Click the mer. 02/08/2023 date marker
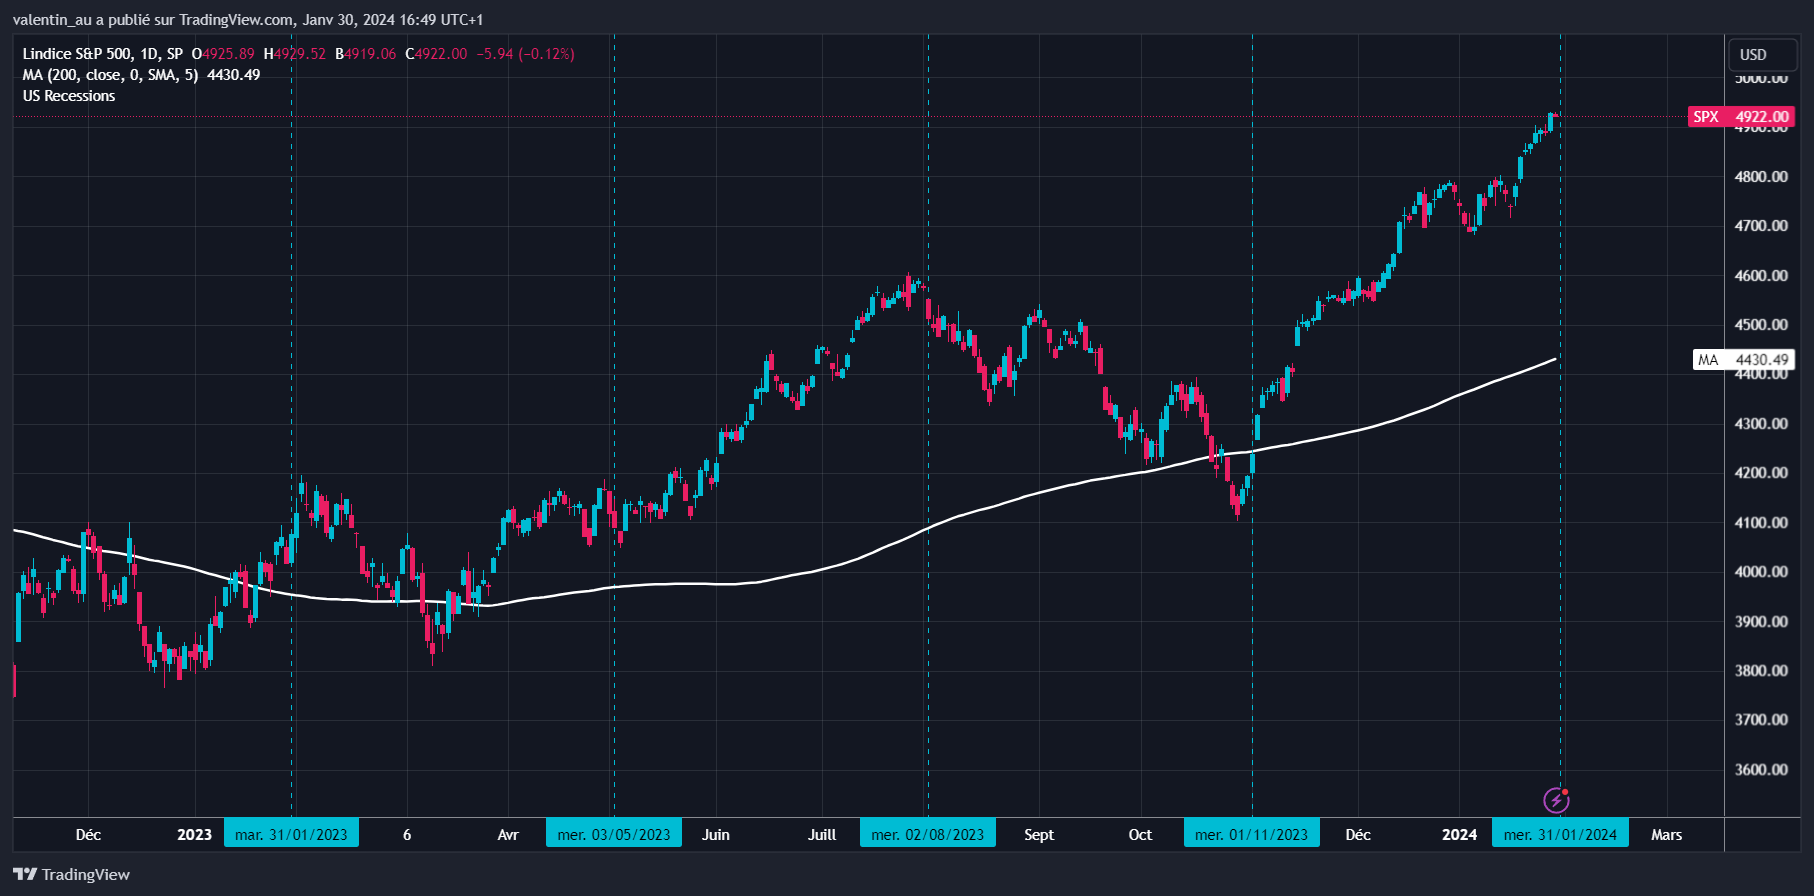 (x=927, y=834)
